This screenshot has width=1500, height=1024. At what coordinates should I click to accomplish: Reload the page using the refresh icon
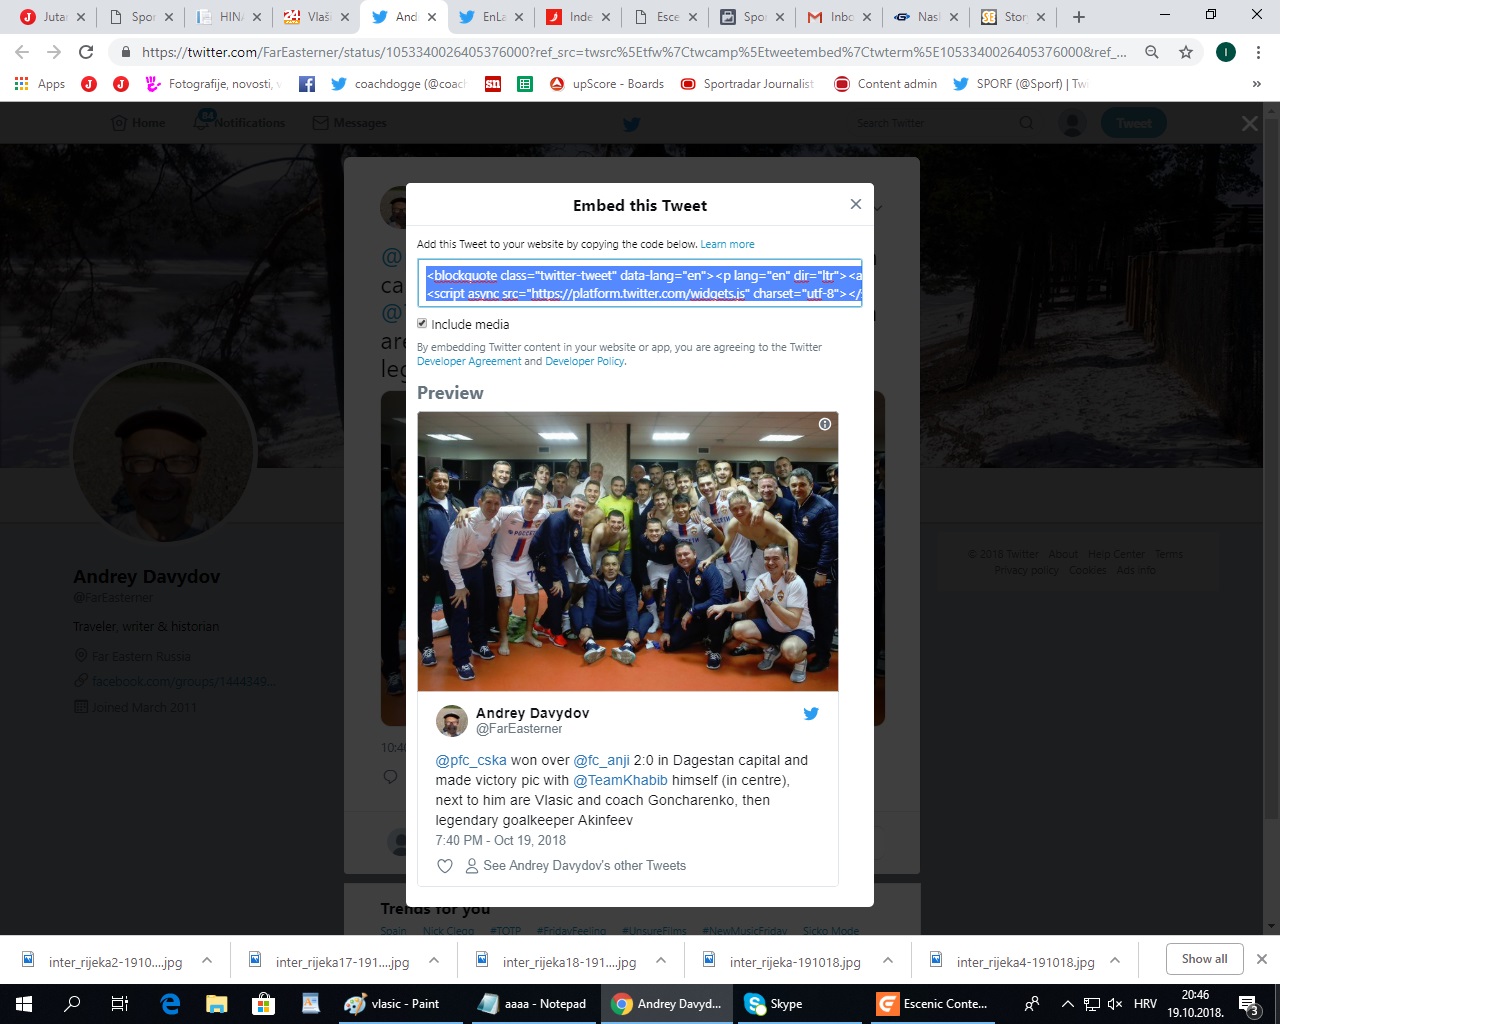tap(86, 52)
